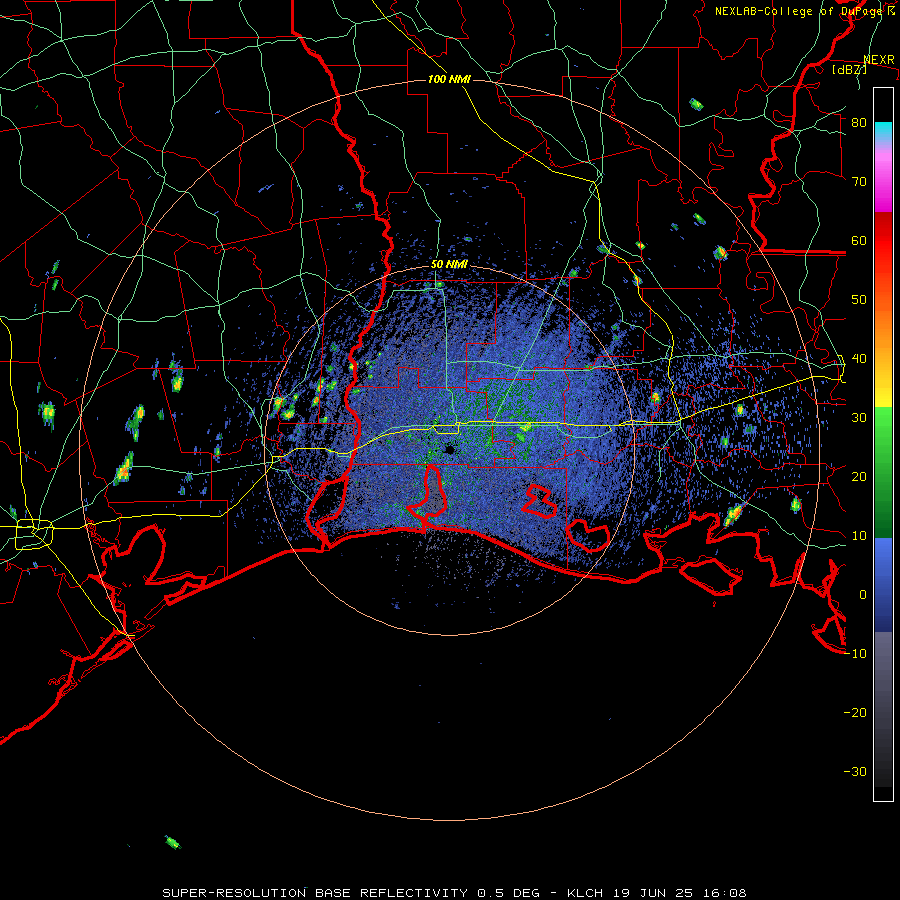
Task: Click the 80 value on the reflectivity scale
Action: (859, 123)
